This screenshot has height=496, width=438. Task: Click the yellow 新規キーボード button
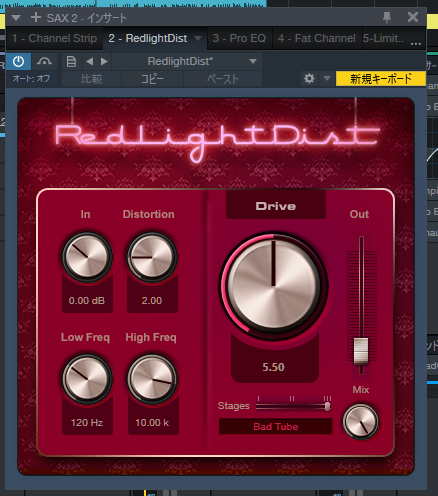(380, 79)
